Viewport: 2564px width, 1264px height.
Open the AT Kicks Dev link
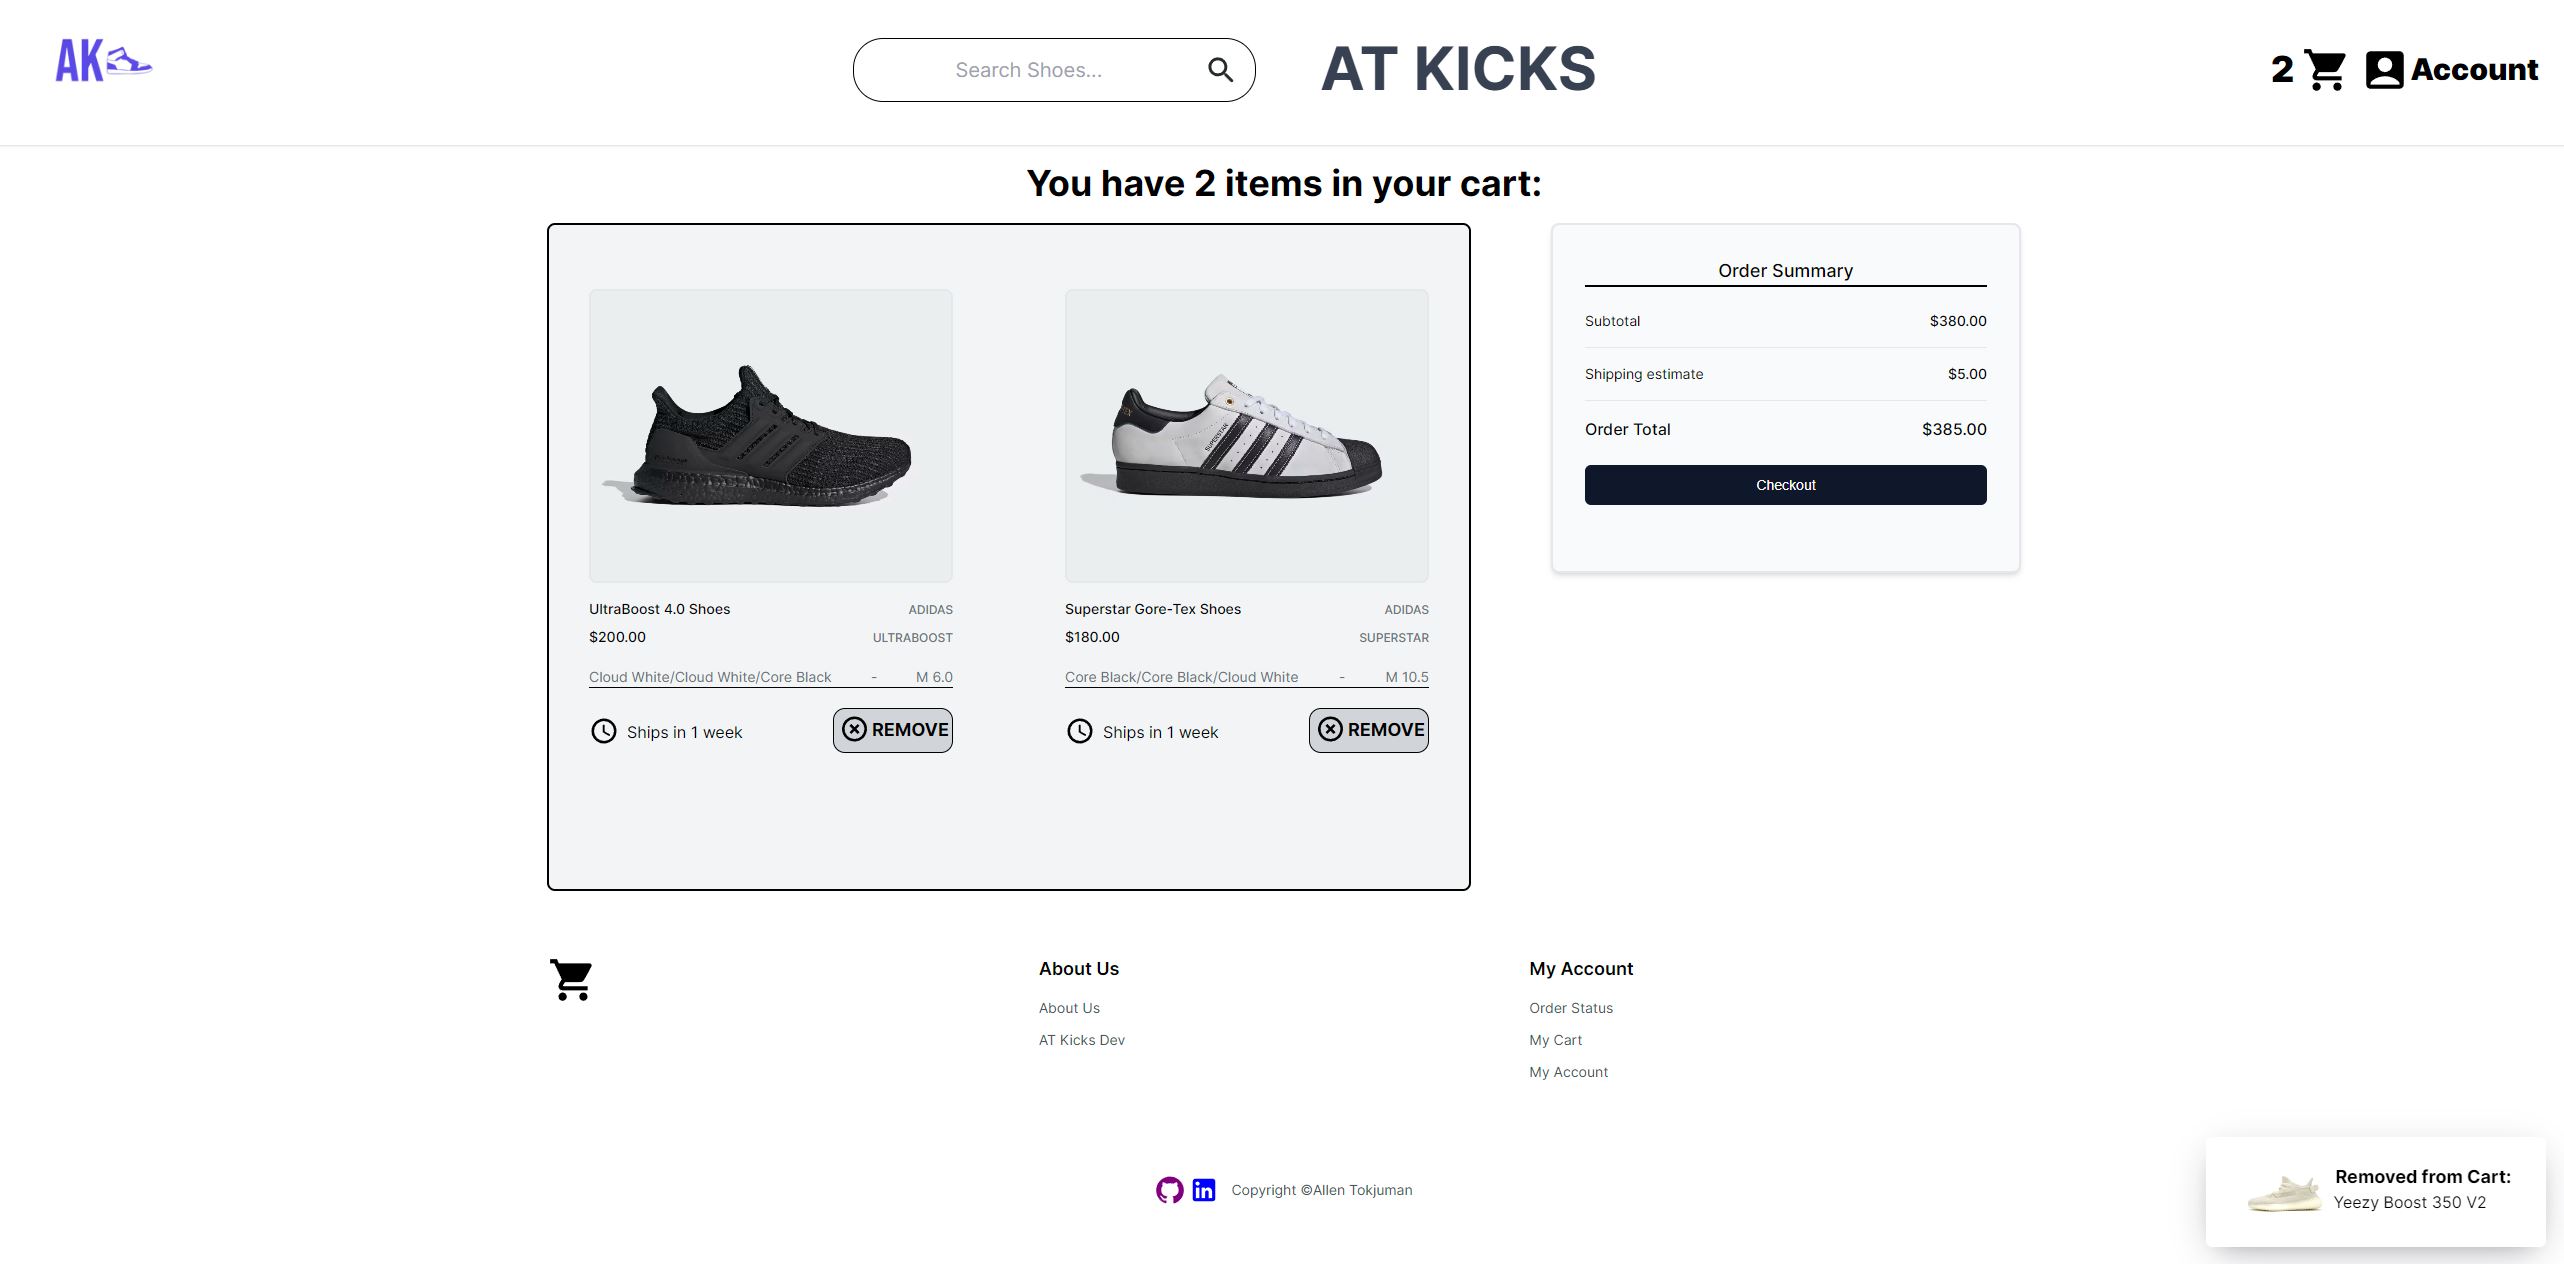click(x=1081, y=1040)
